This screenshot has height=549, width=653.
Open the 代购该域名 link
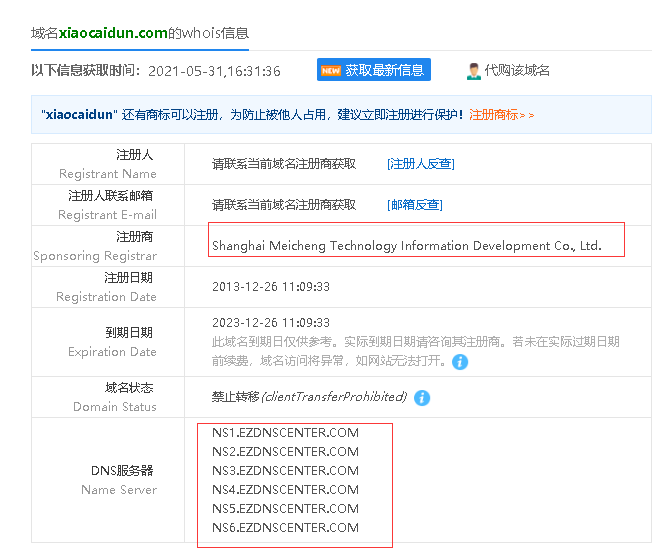pos(517,70)
